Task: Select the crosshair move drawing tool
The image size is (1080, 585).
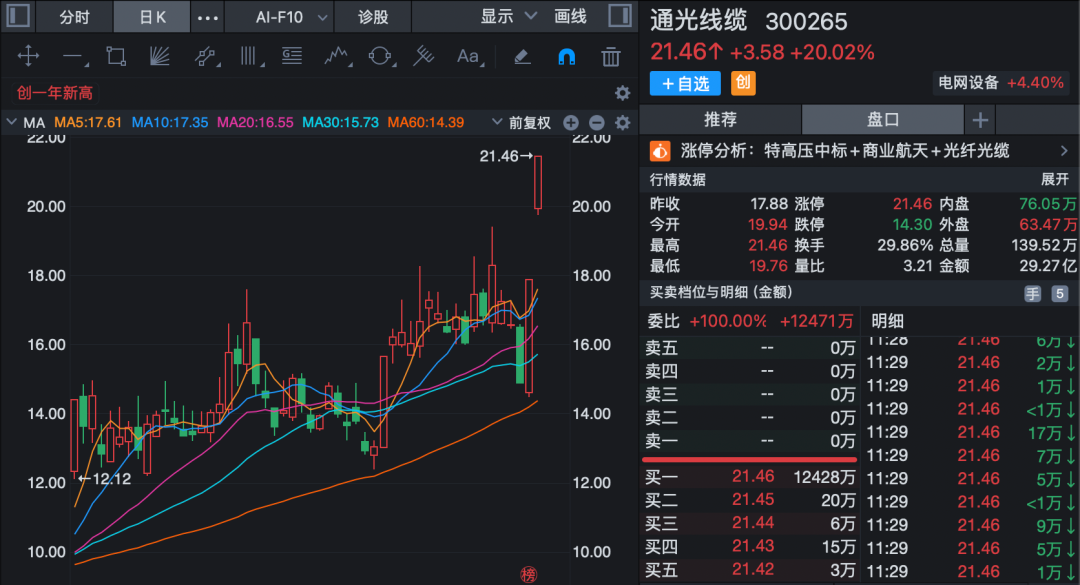Action: (28, 57)
